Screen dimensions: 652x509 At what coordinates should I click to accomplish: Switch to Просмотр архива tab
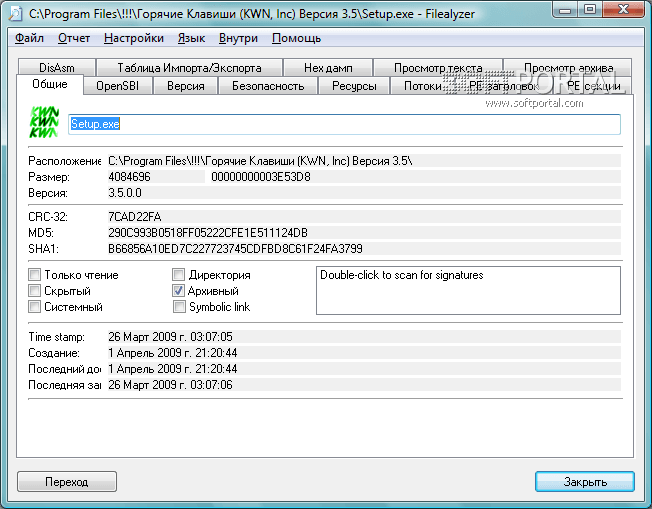[568, 67]
